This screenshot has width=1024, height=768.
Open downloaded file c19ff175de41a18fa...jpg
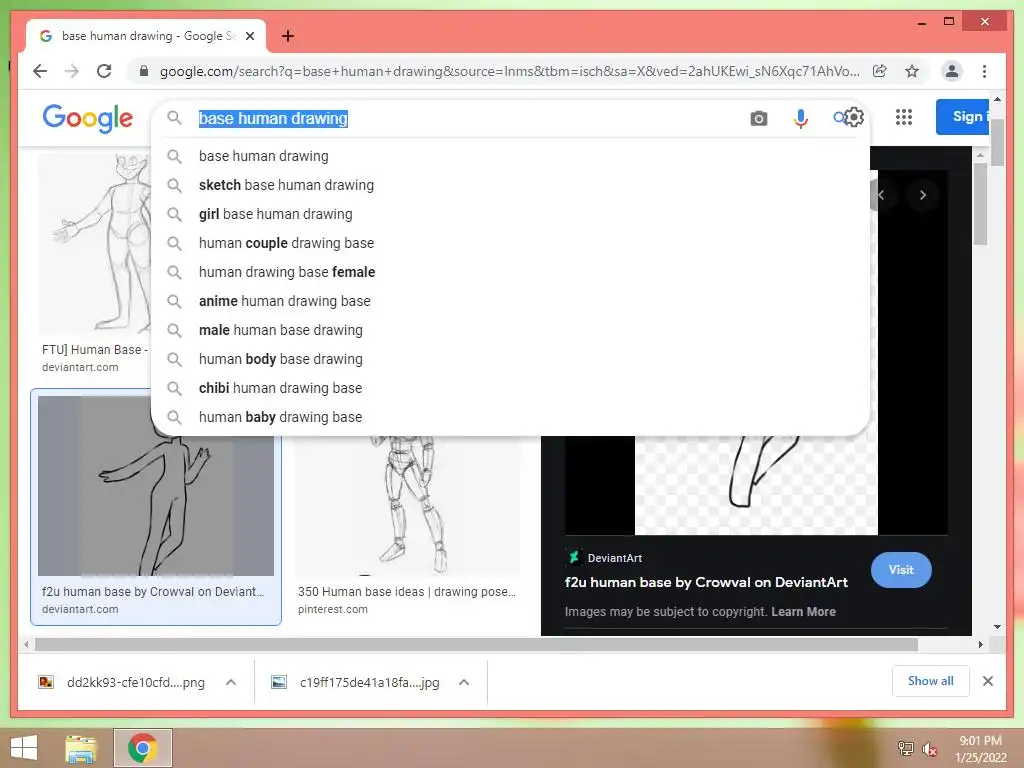point(356,682)
